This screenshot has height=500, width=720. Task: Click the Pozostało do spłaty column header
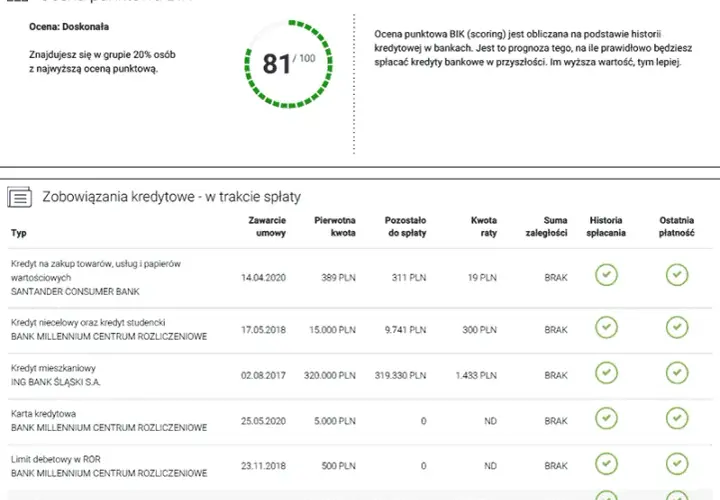pos(405,226)
